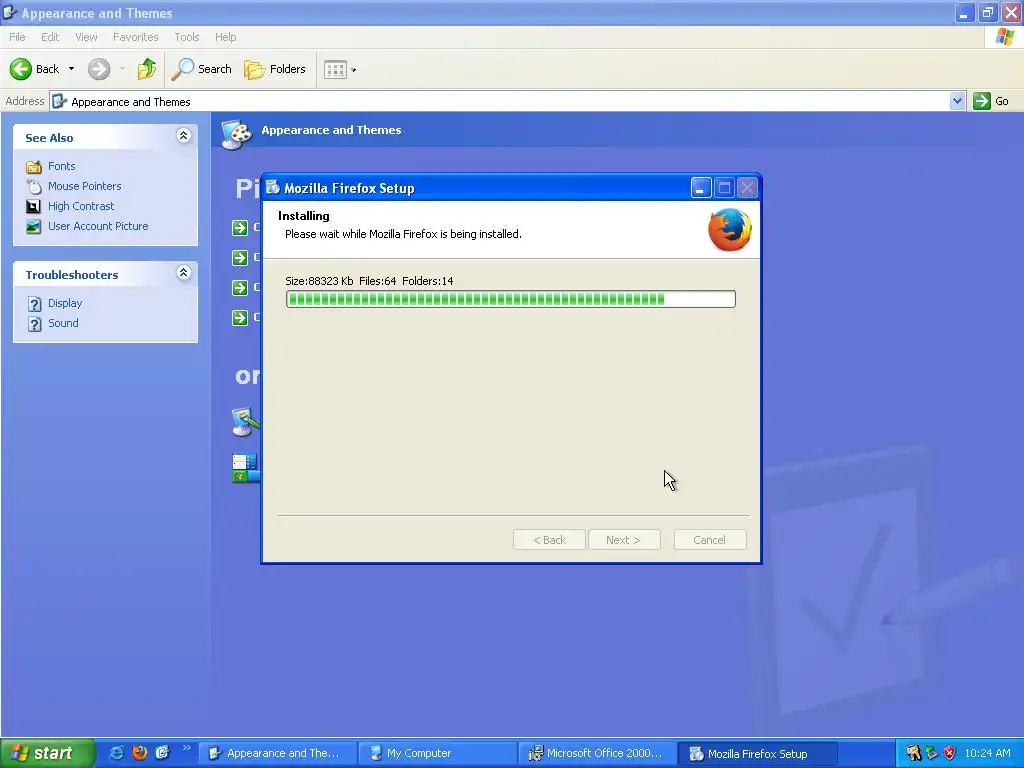Click the Go button arrow

click(982, 101)
